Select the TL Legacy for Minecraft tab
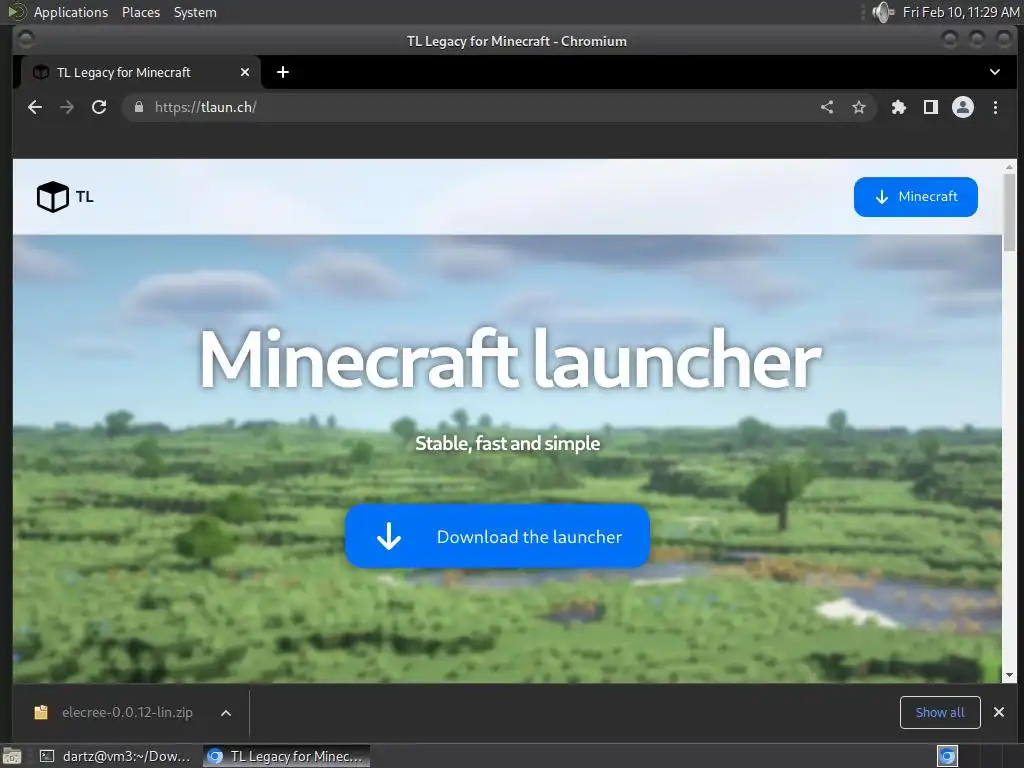The width and height of the screenshot is (1024, 768). click(140, 72)
